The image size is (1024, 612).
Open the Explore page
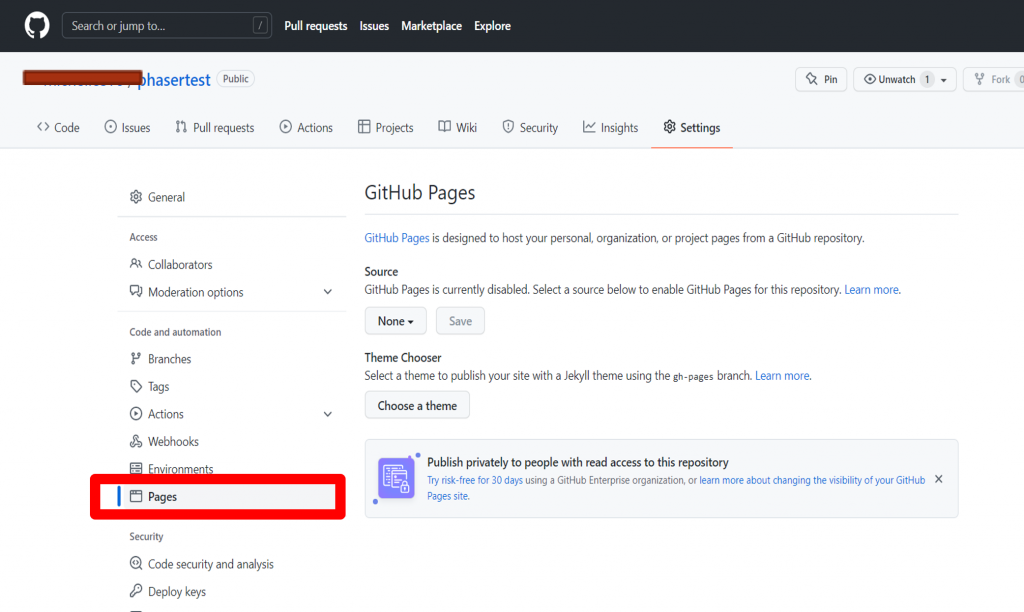tap(492, 26)
